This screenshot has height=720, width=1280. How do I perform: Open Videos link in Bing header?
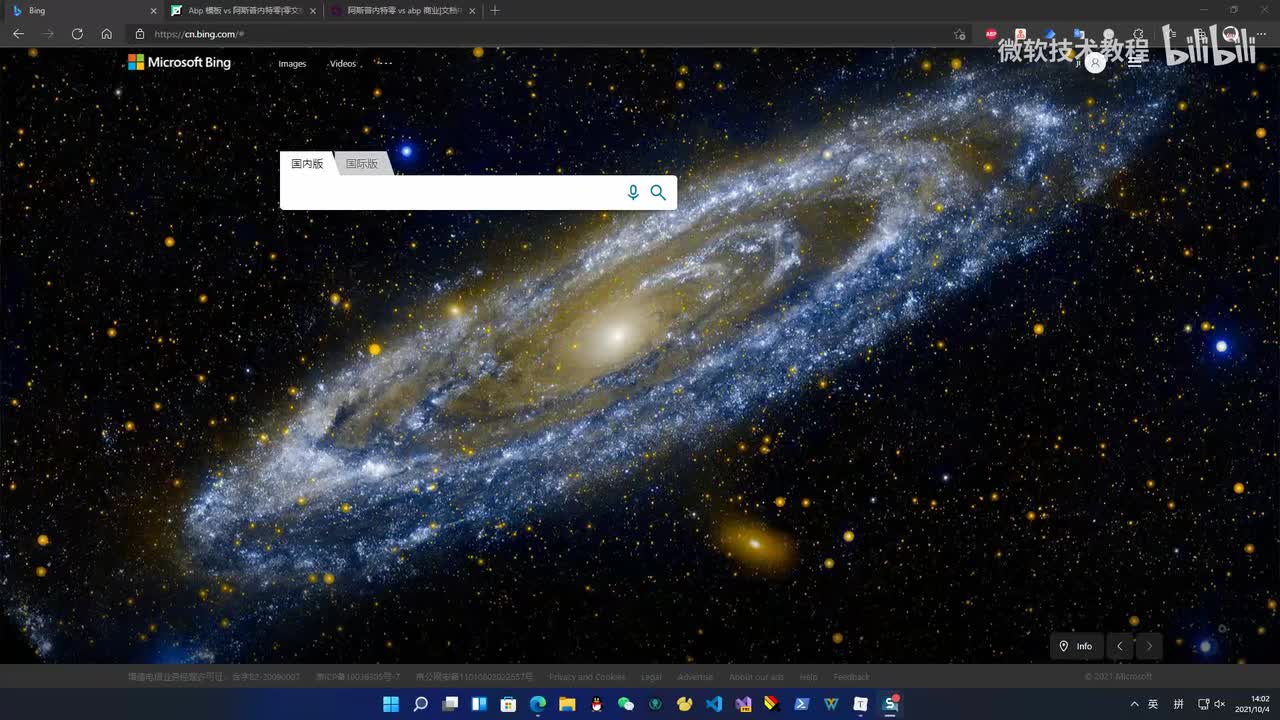[343, 64]
